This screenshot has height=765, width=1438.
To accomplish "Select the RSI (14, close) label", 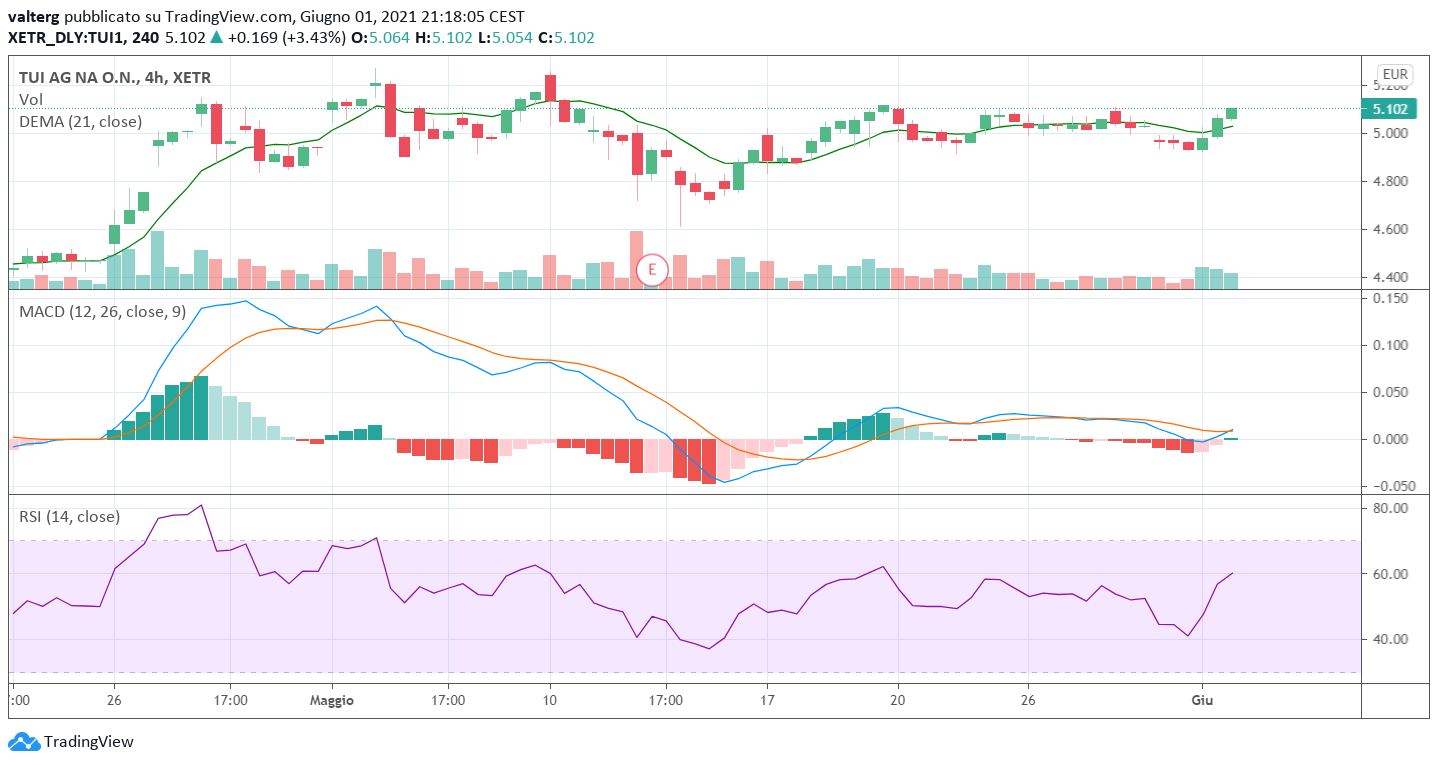I will (x=69, y=516).
